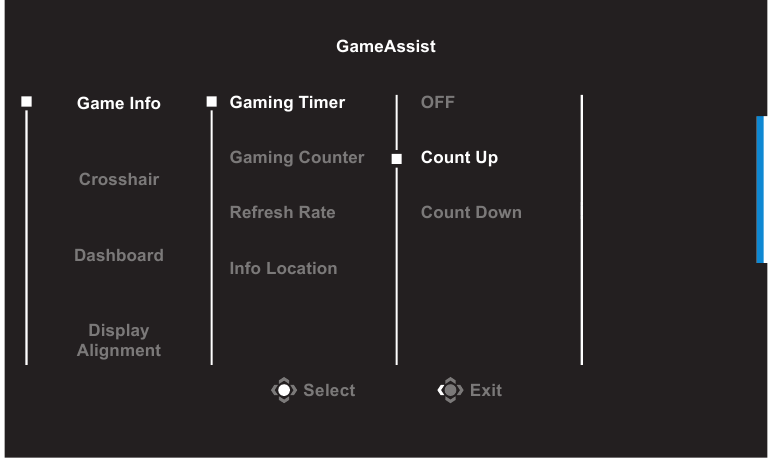
Task: Open the Display Alignment category
Action: click(119, 340)
